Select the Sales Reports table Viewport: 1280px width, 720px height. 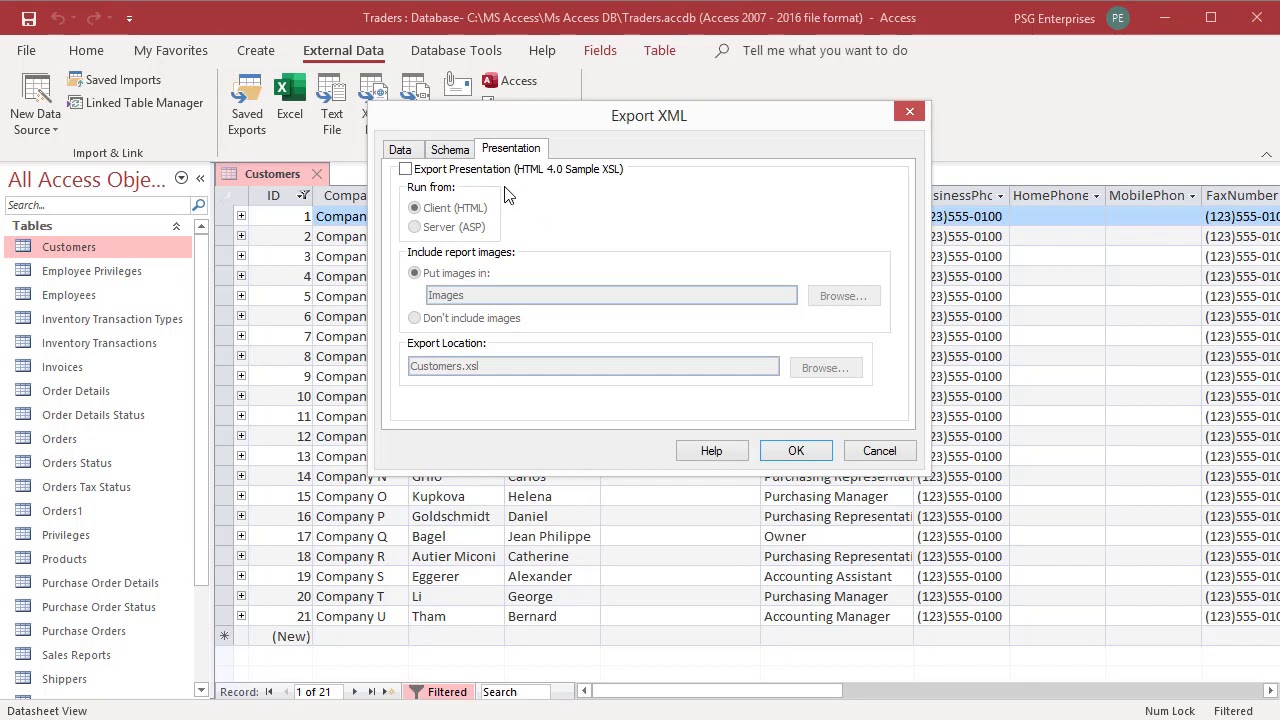(x=76, y=655)
